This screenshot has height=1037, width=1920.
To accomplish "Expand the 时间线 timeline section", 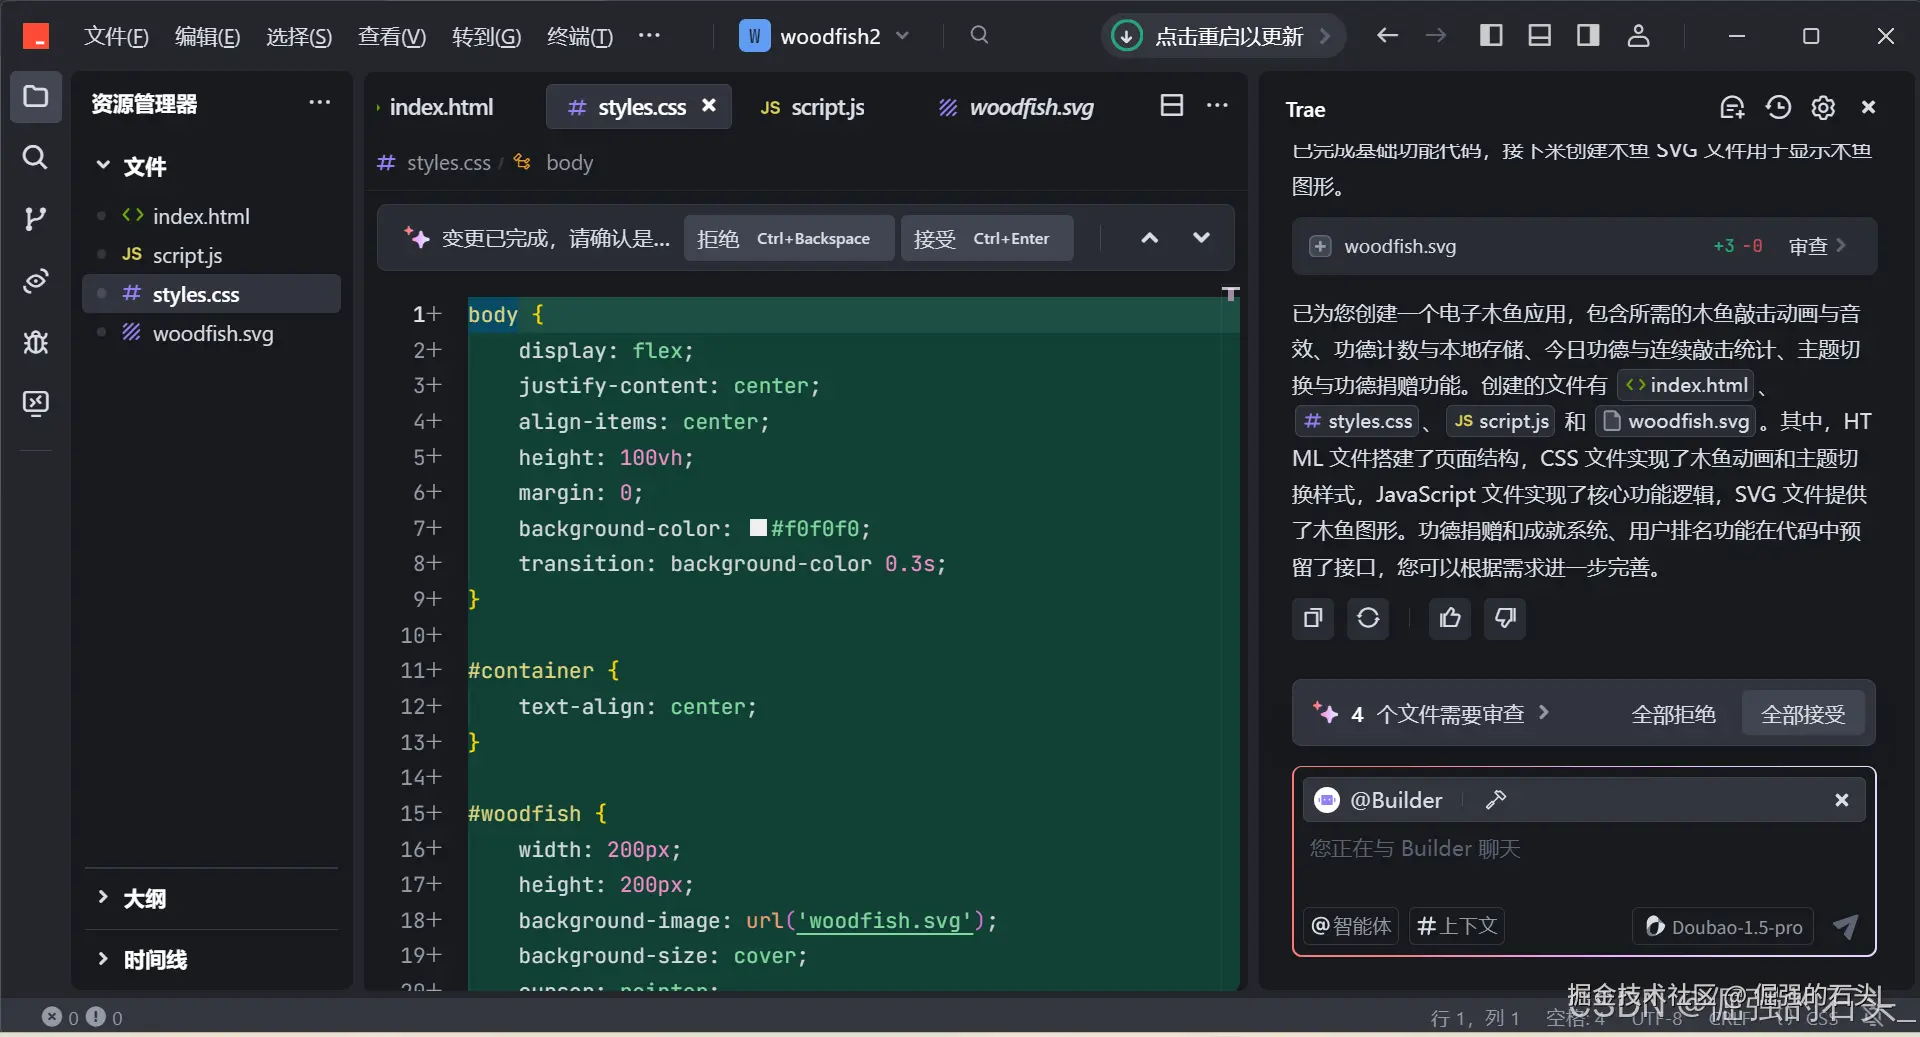I will [x=155, y=960].
